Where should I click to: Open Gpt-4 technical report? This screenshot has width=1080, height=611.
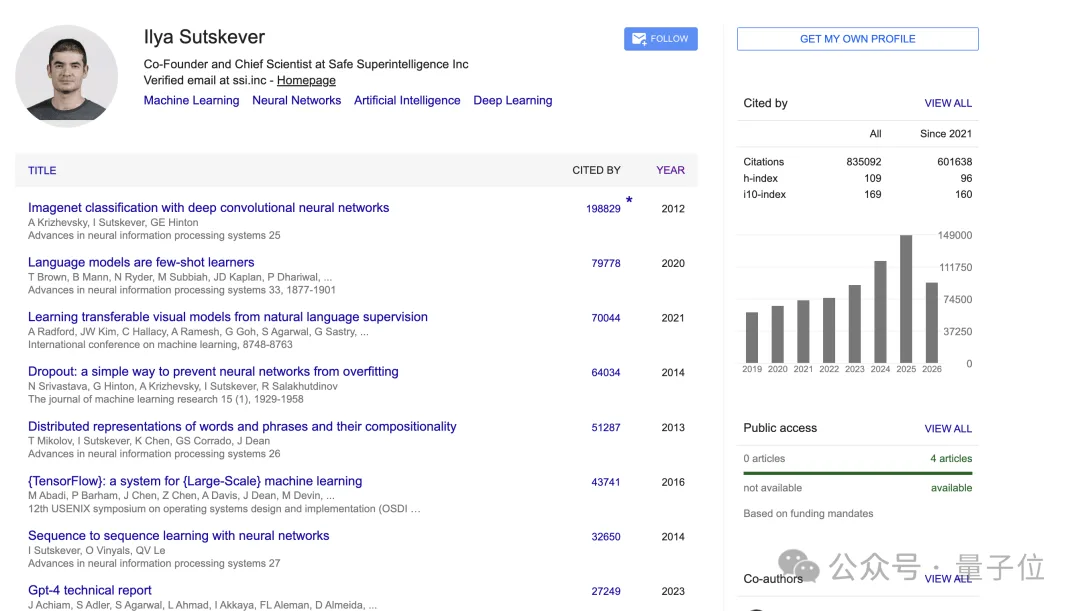(90, 590)
